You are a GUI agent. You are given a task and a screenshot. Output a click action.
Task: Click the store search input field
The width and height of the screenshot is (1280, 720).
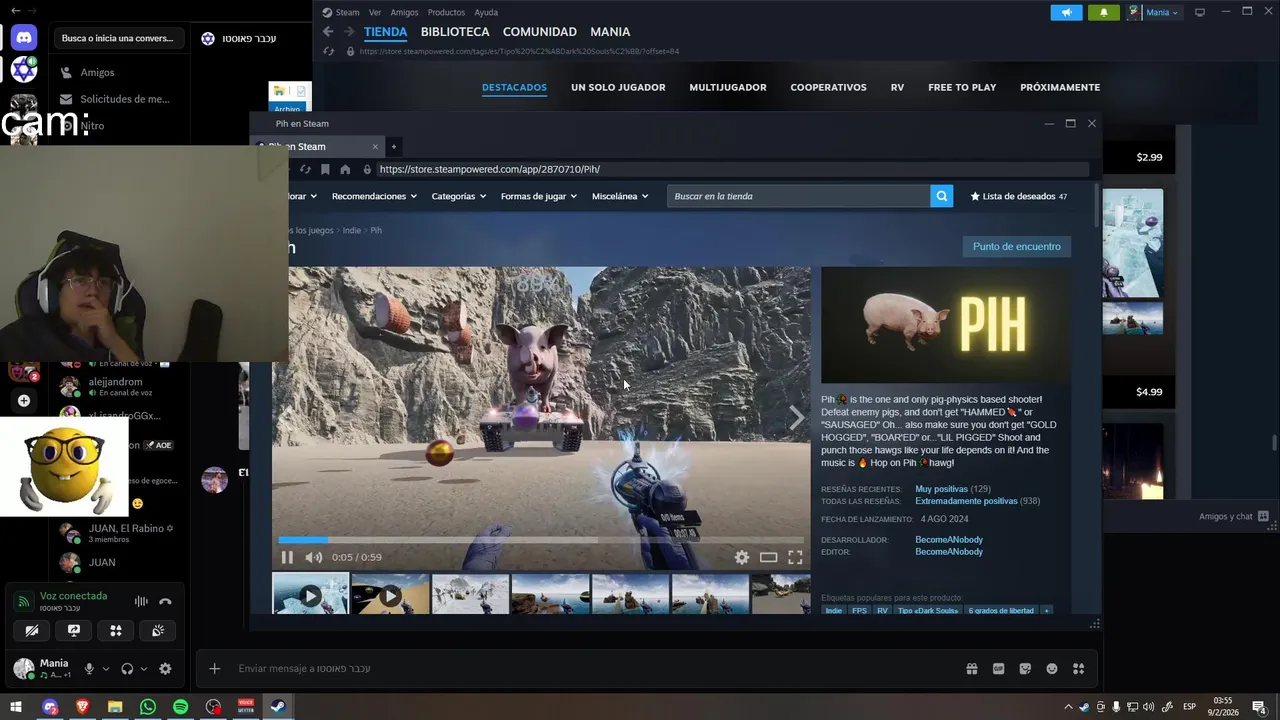pos(798,196)
